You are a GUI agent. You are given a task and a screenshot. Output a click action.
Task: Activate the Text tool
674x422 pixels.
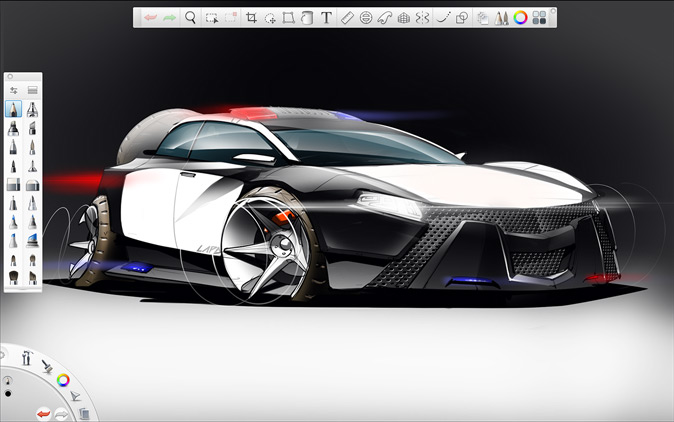(326, 17)
